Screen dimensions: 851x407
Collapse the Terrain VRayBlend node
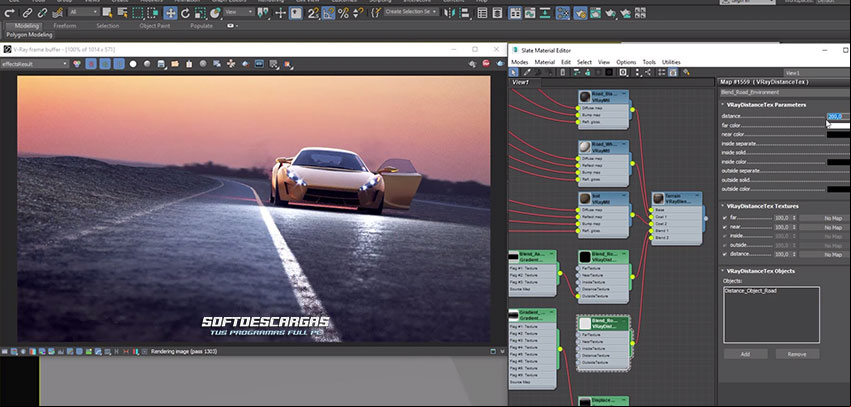pos(697,195)
